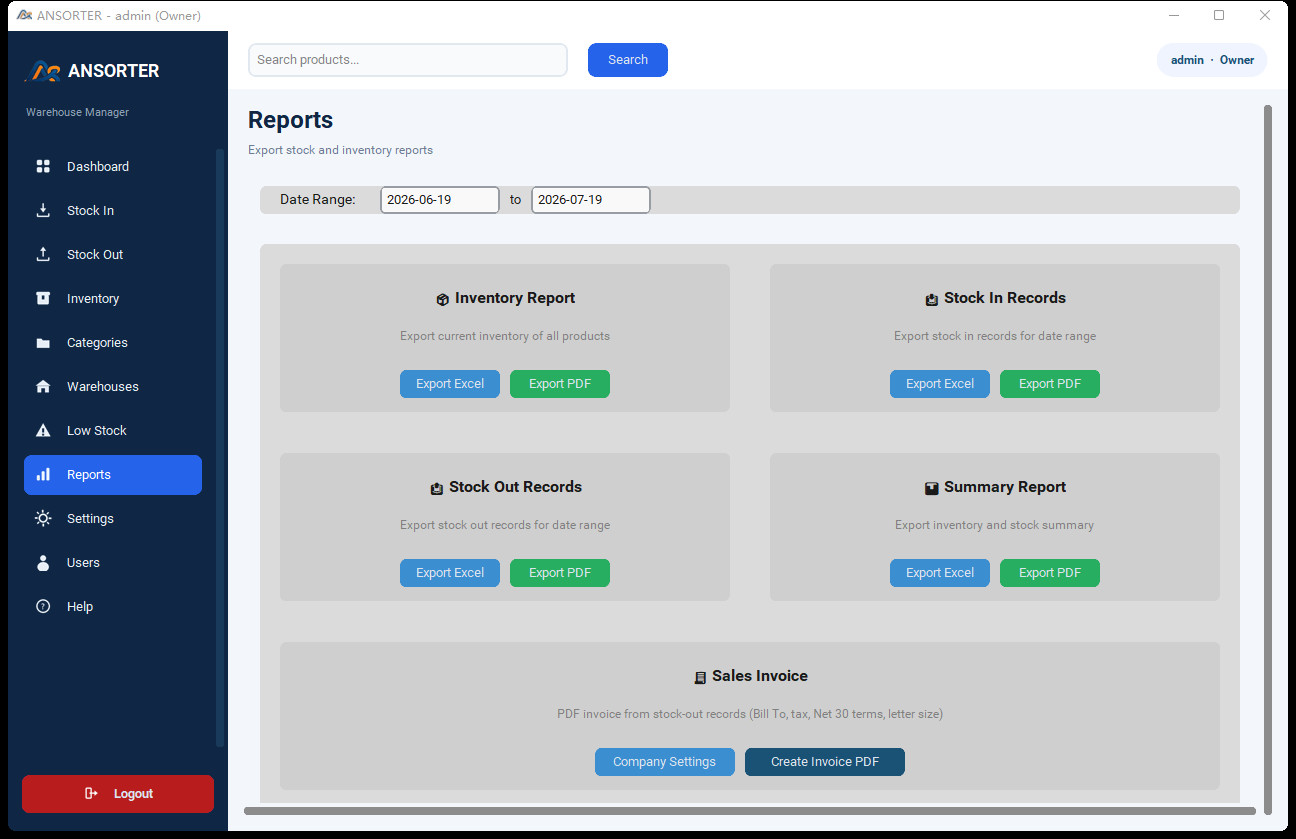This screenshot has width=1296, height=839.
Task: Export Stock In Records to Excel
Action: click(940, 384)
